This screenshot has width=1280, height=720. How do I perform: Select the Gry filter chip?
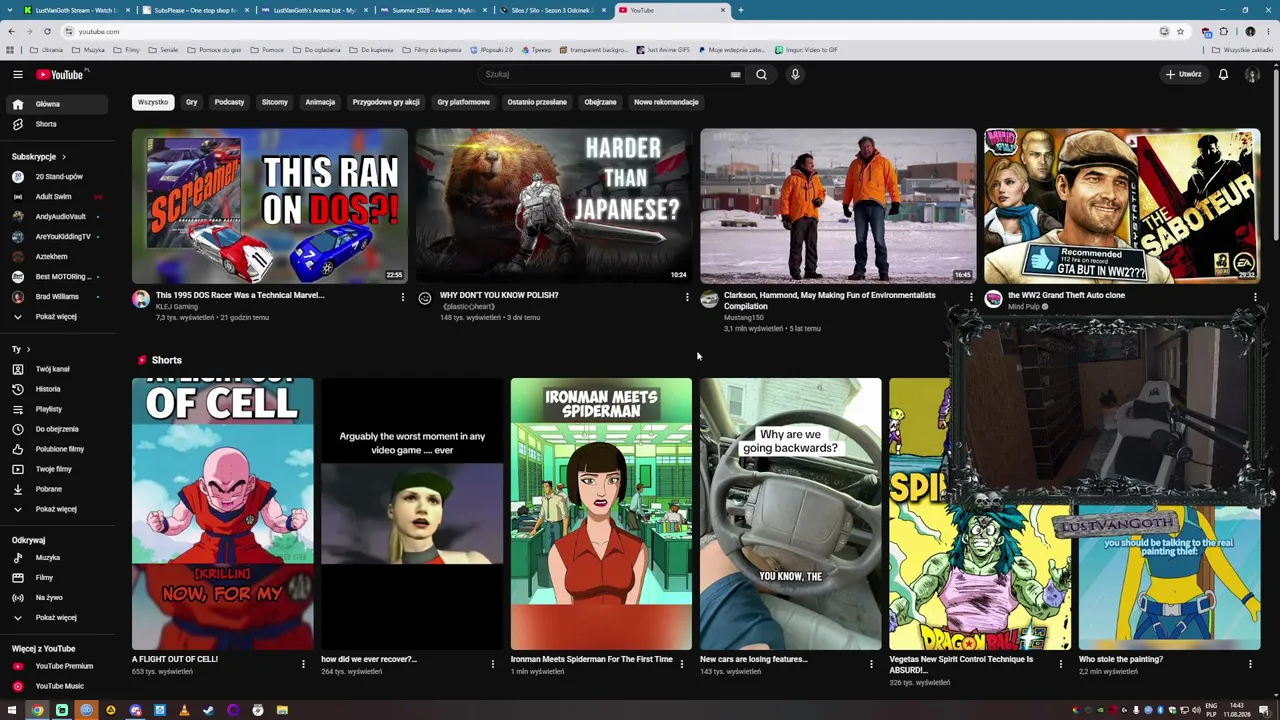tap(191, 102)
